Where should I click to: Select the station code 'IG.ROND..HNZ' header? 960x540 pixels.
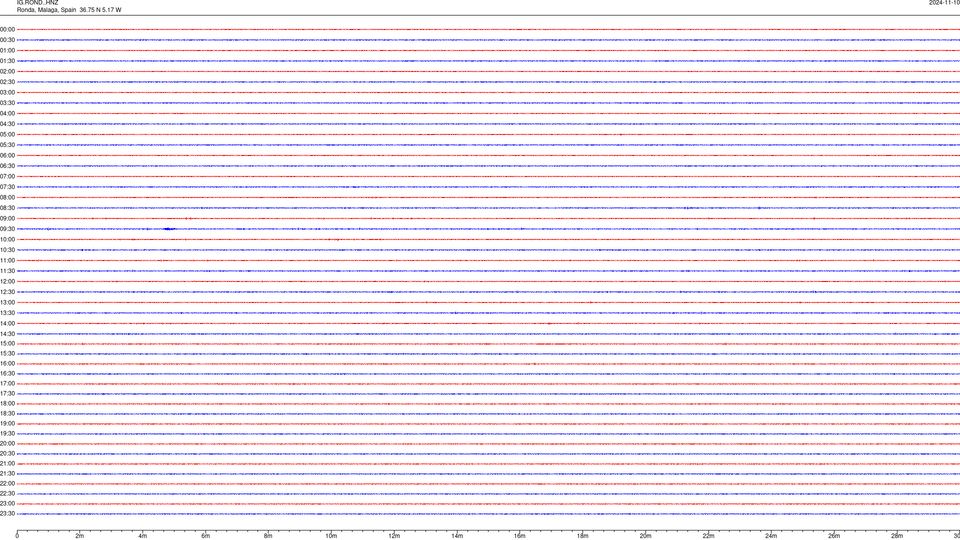[37, 2]
